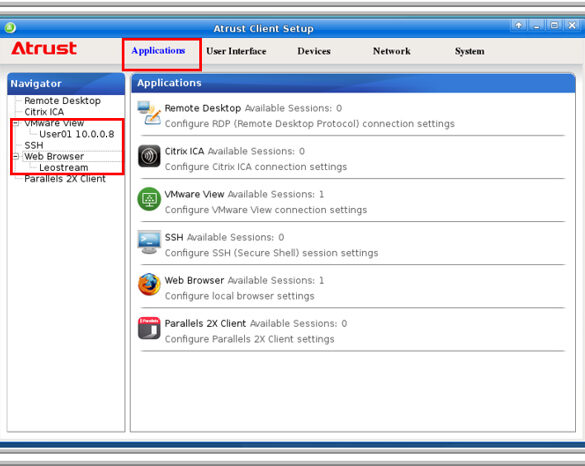
Task: Click 'Configure local browser settings' text
Action: (x=240, y=296)
